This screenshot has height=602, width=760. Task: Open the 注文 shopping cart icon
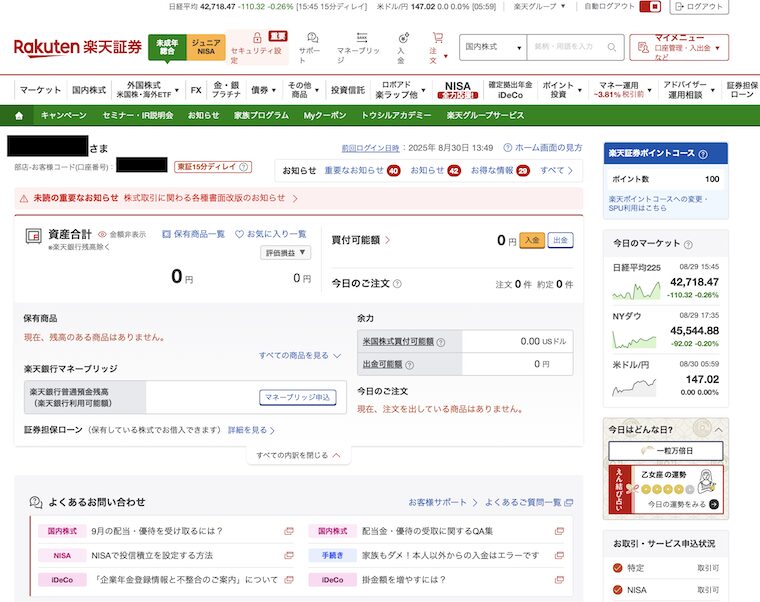[x=436, y=38]
